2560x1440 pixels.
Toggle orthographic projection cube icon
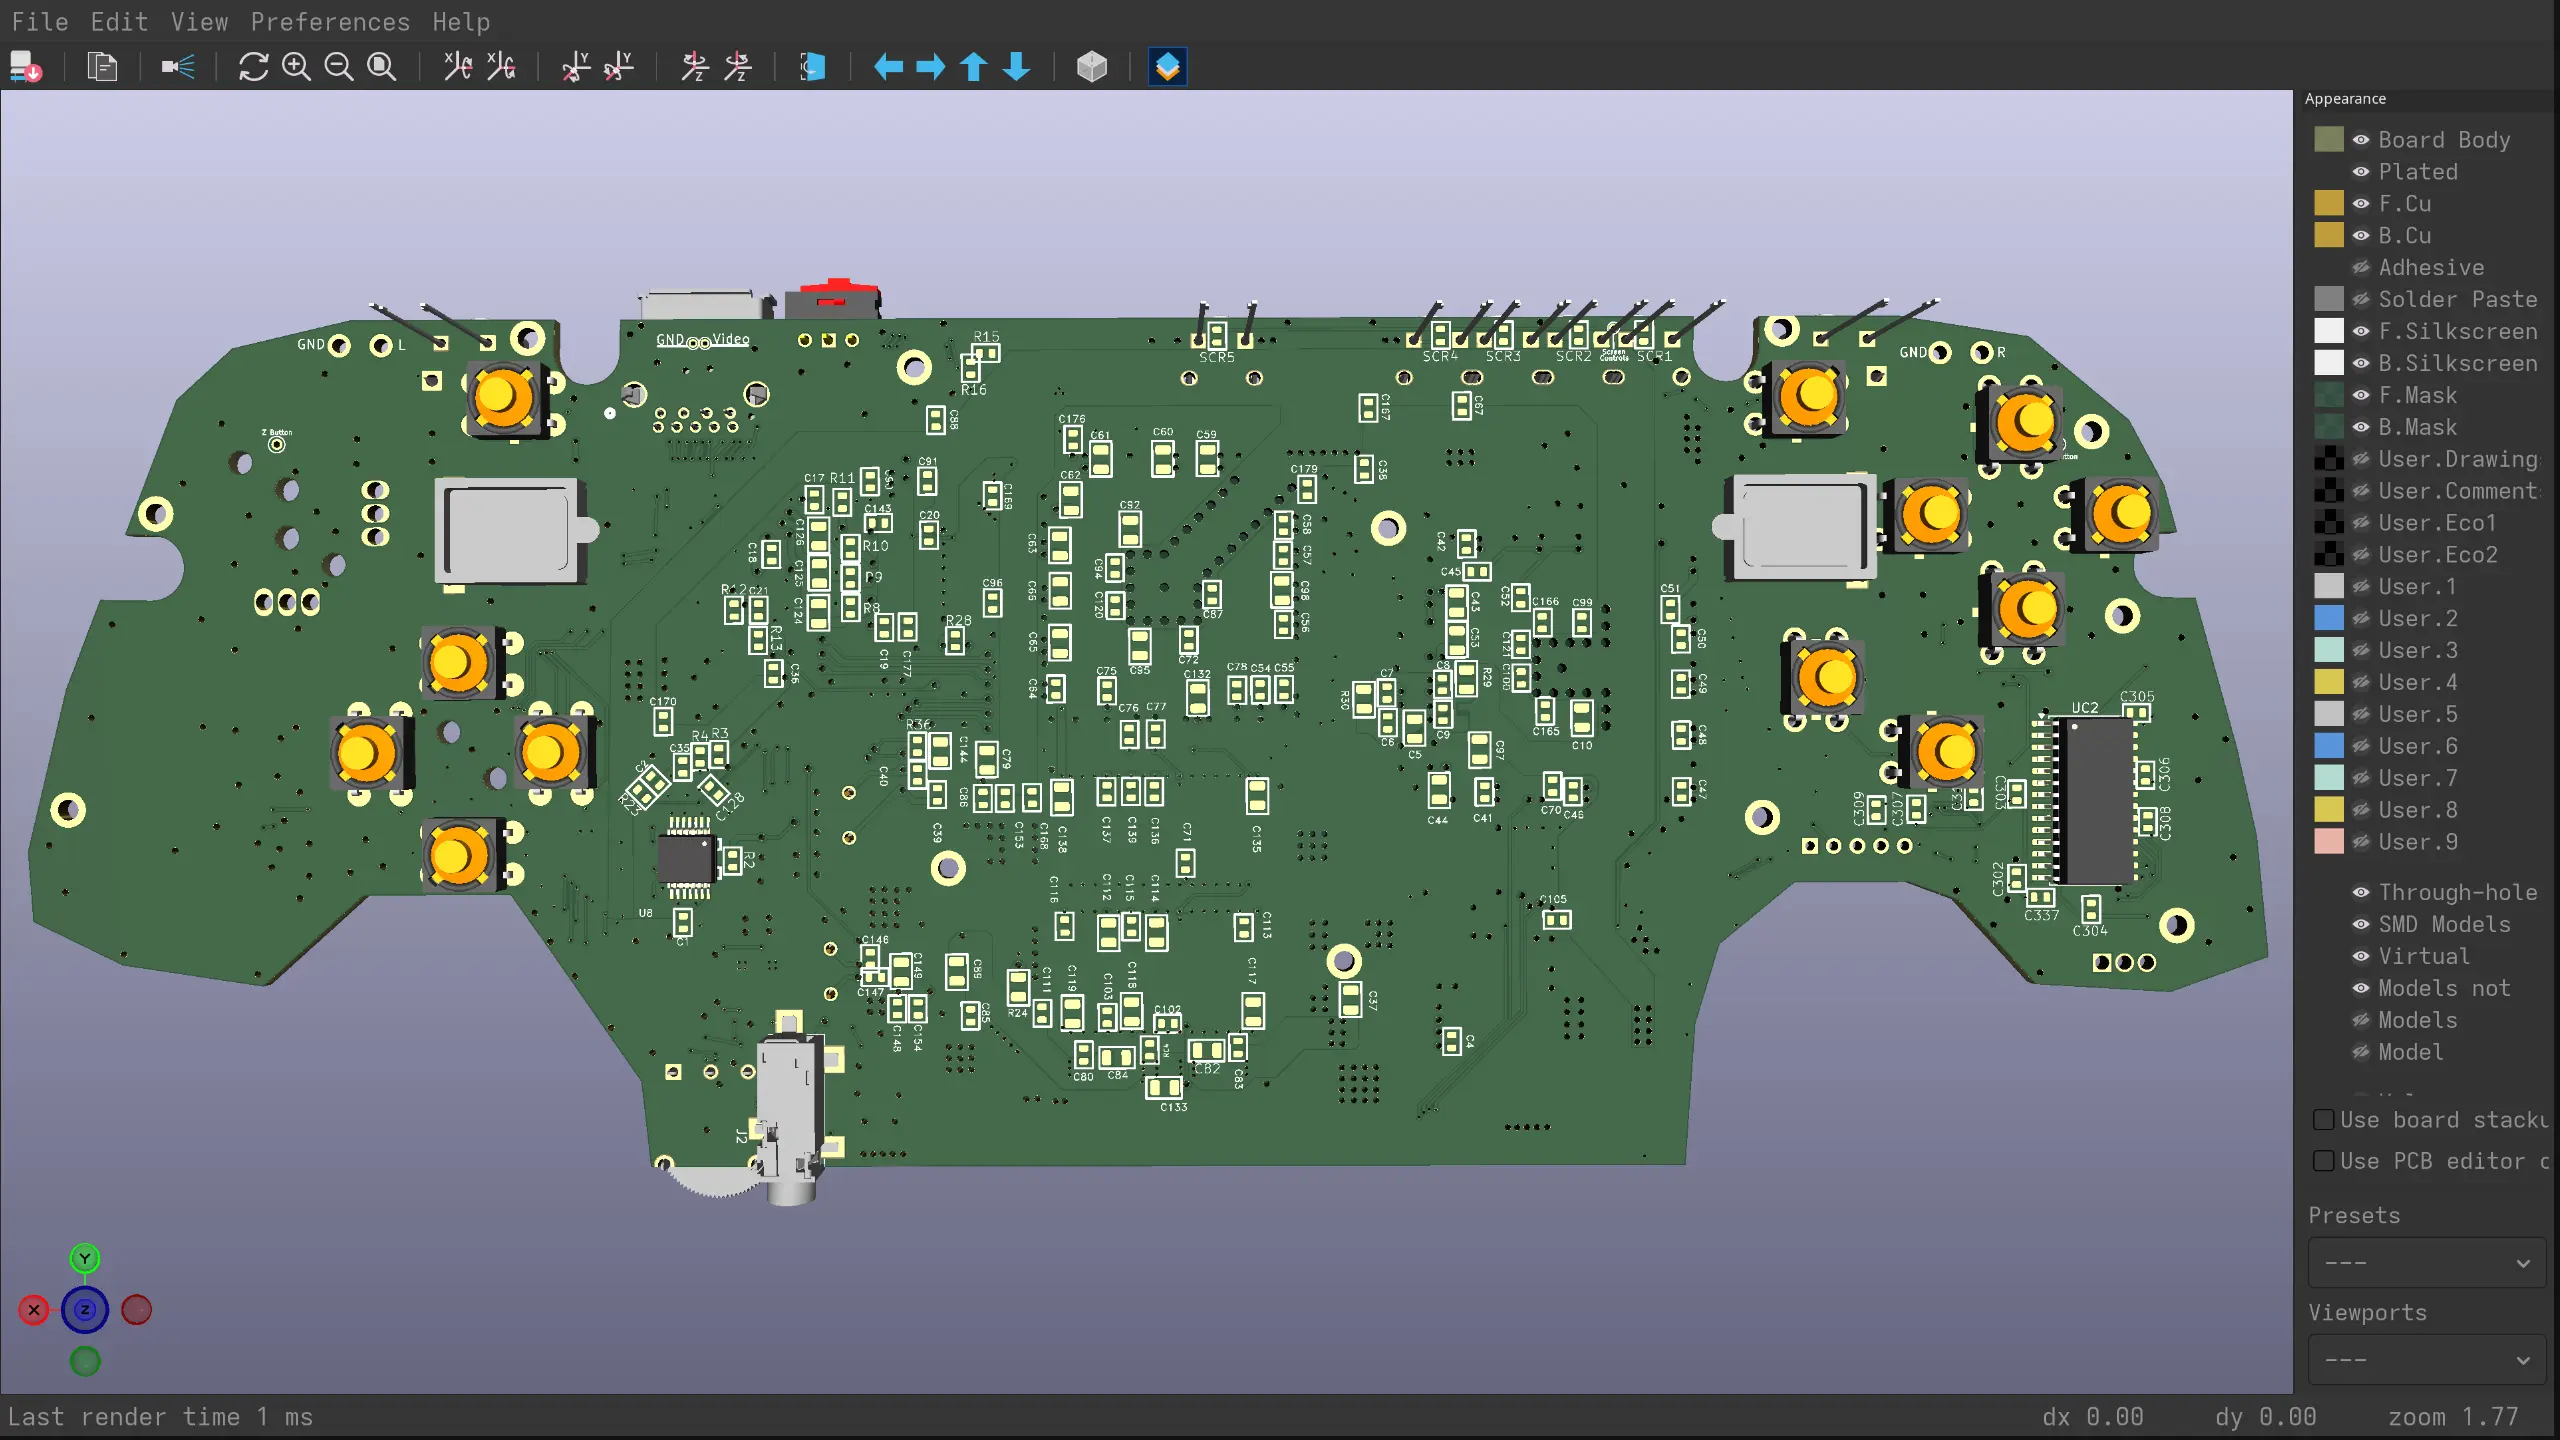[1092, 67]
